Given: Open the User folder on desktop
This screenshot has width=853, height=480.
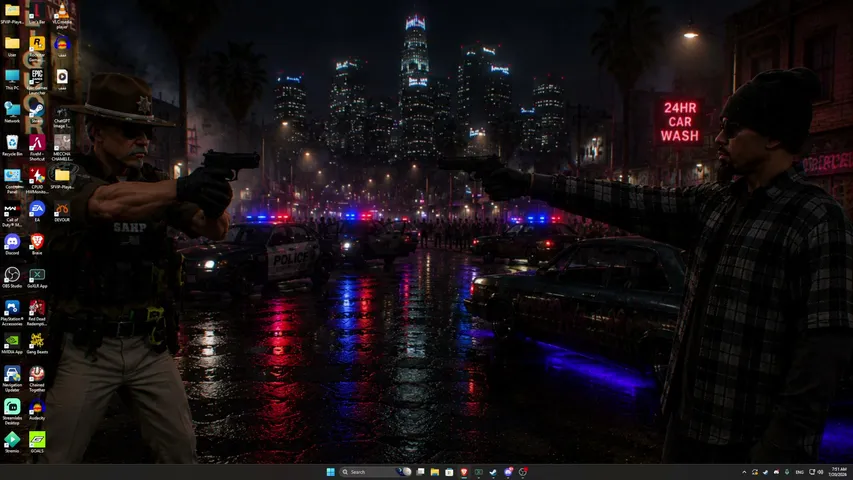Looking at the screenshot, I should coord(12,46).
